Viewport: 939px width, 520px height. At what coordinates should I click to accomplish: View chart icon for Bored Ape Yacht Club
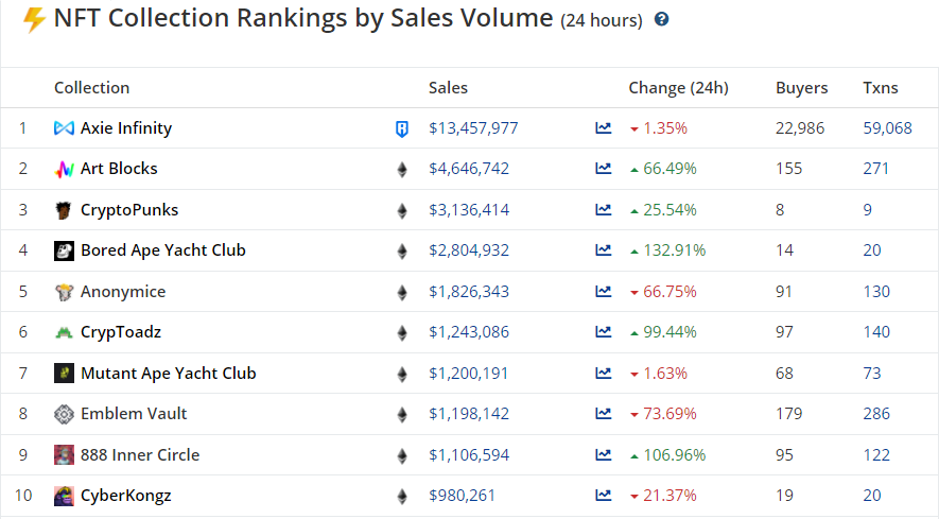603,251
